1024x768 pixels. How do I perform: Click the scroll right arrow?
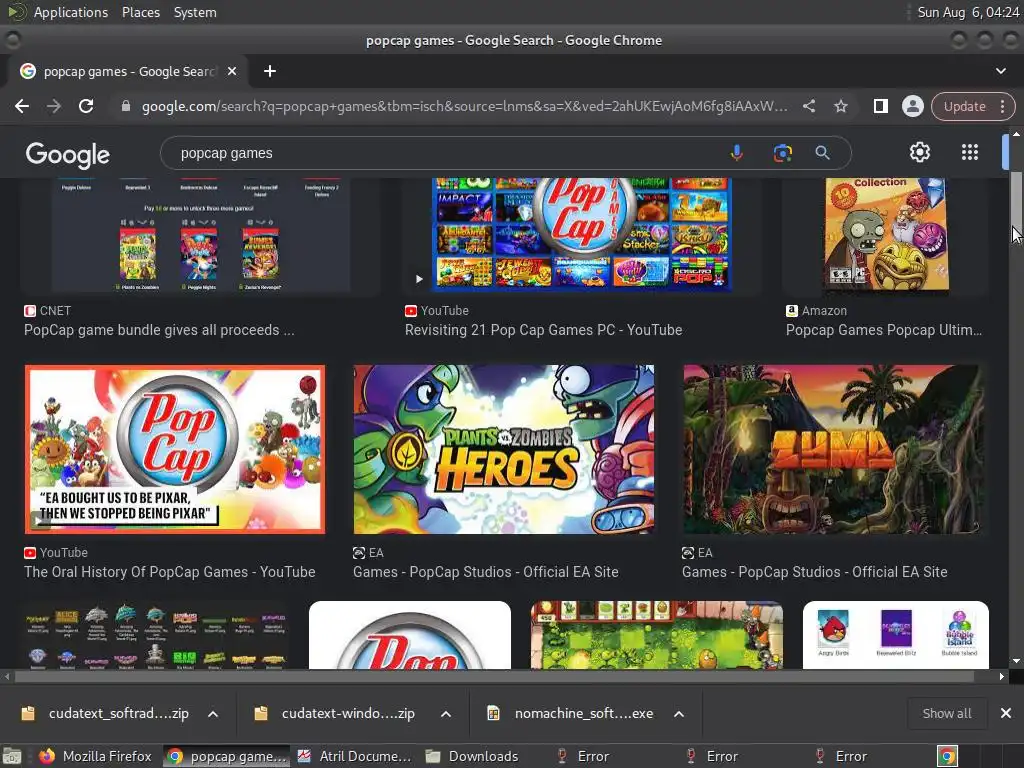1002,677
